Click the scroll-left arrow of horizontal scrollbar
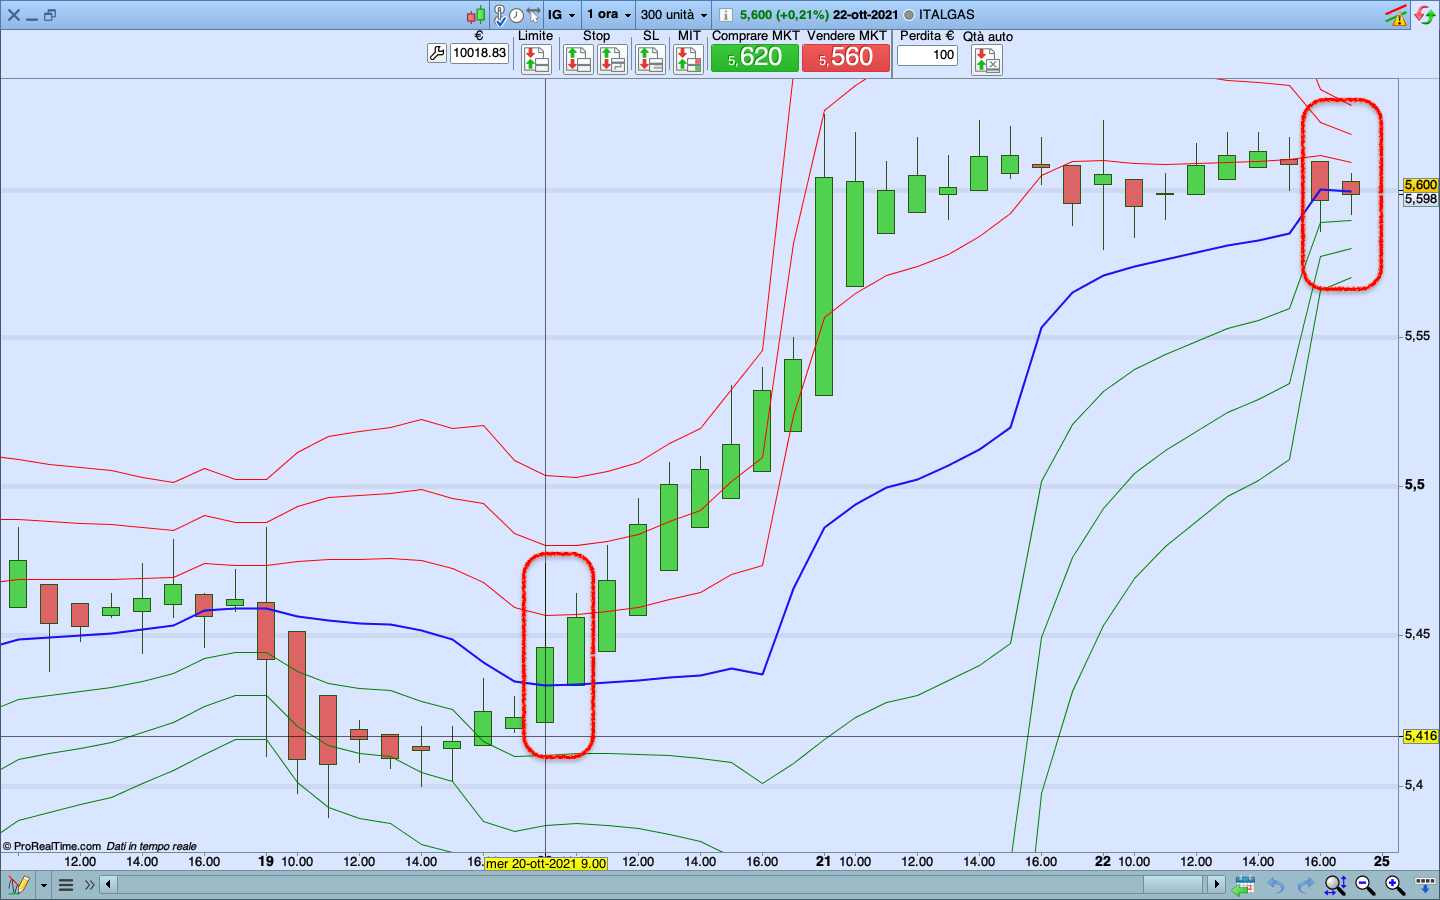This screenshot has height=900, width=1440. point(108,884)
